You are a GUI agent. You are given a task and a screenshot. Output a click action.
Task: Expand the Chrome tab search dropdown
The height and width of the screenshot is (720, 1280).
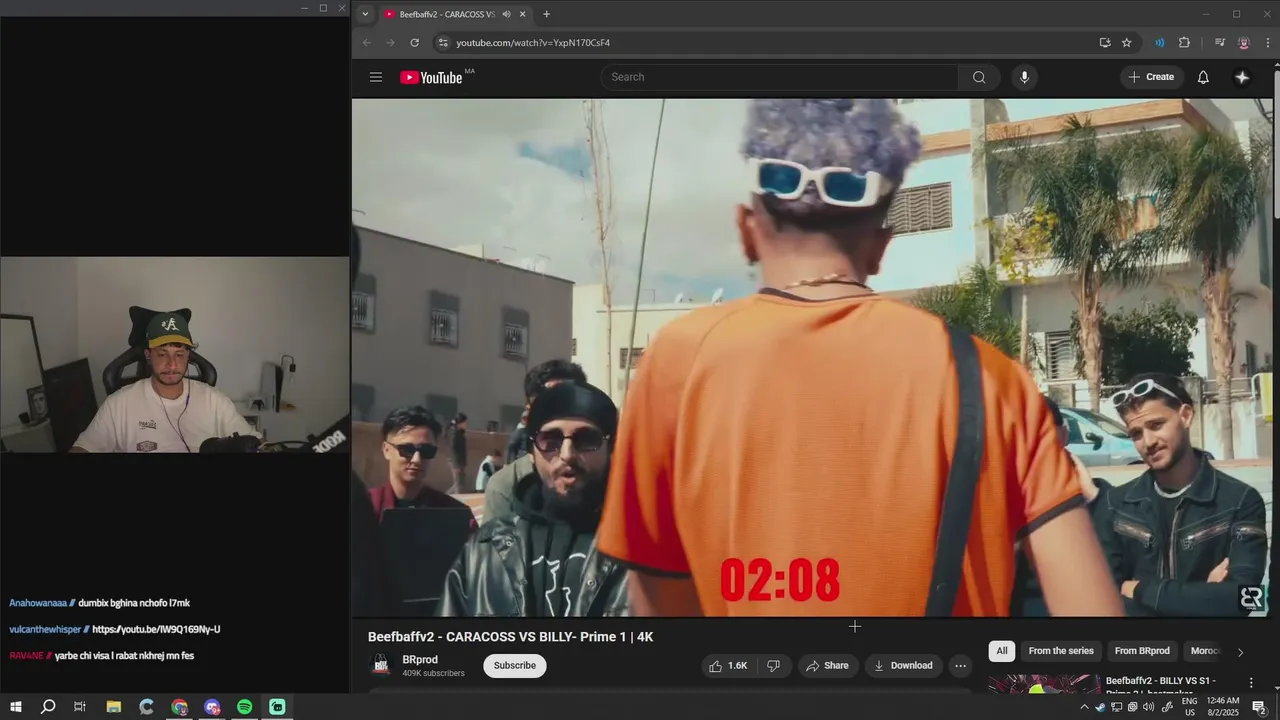pos(365,14)
